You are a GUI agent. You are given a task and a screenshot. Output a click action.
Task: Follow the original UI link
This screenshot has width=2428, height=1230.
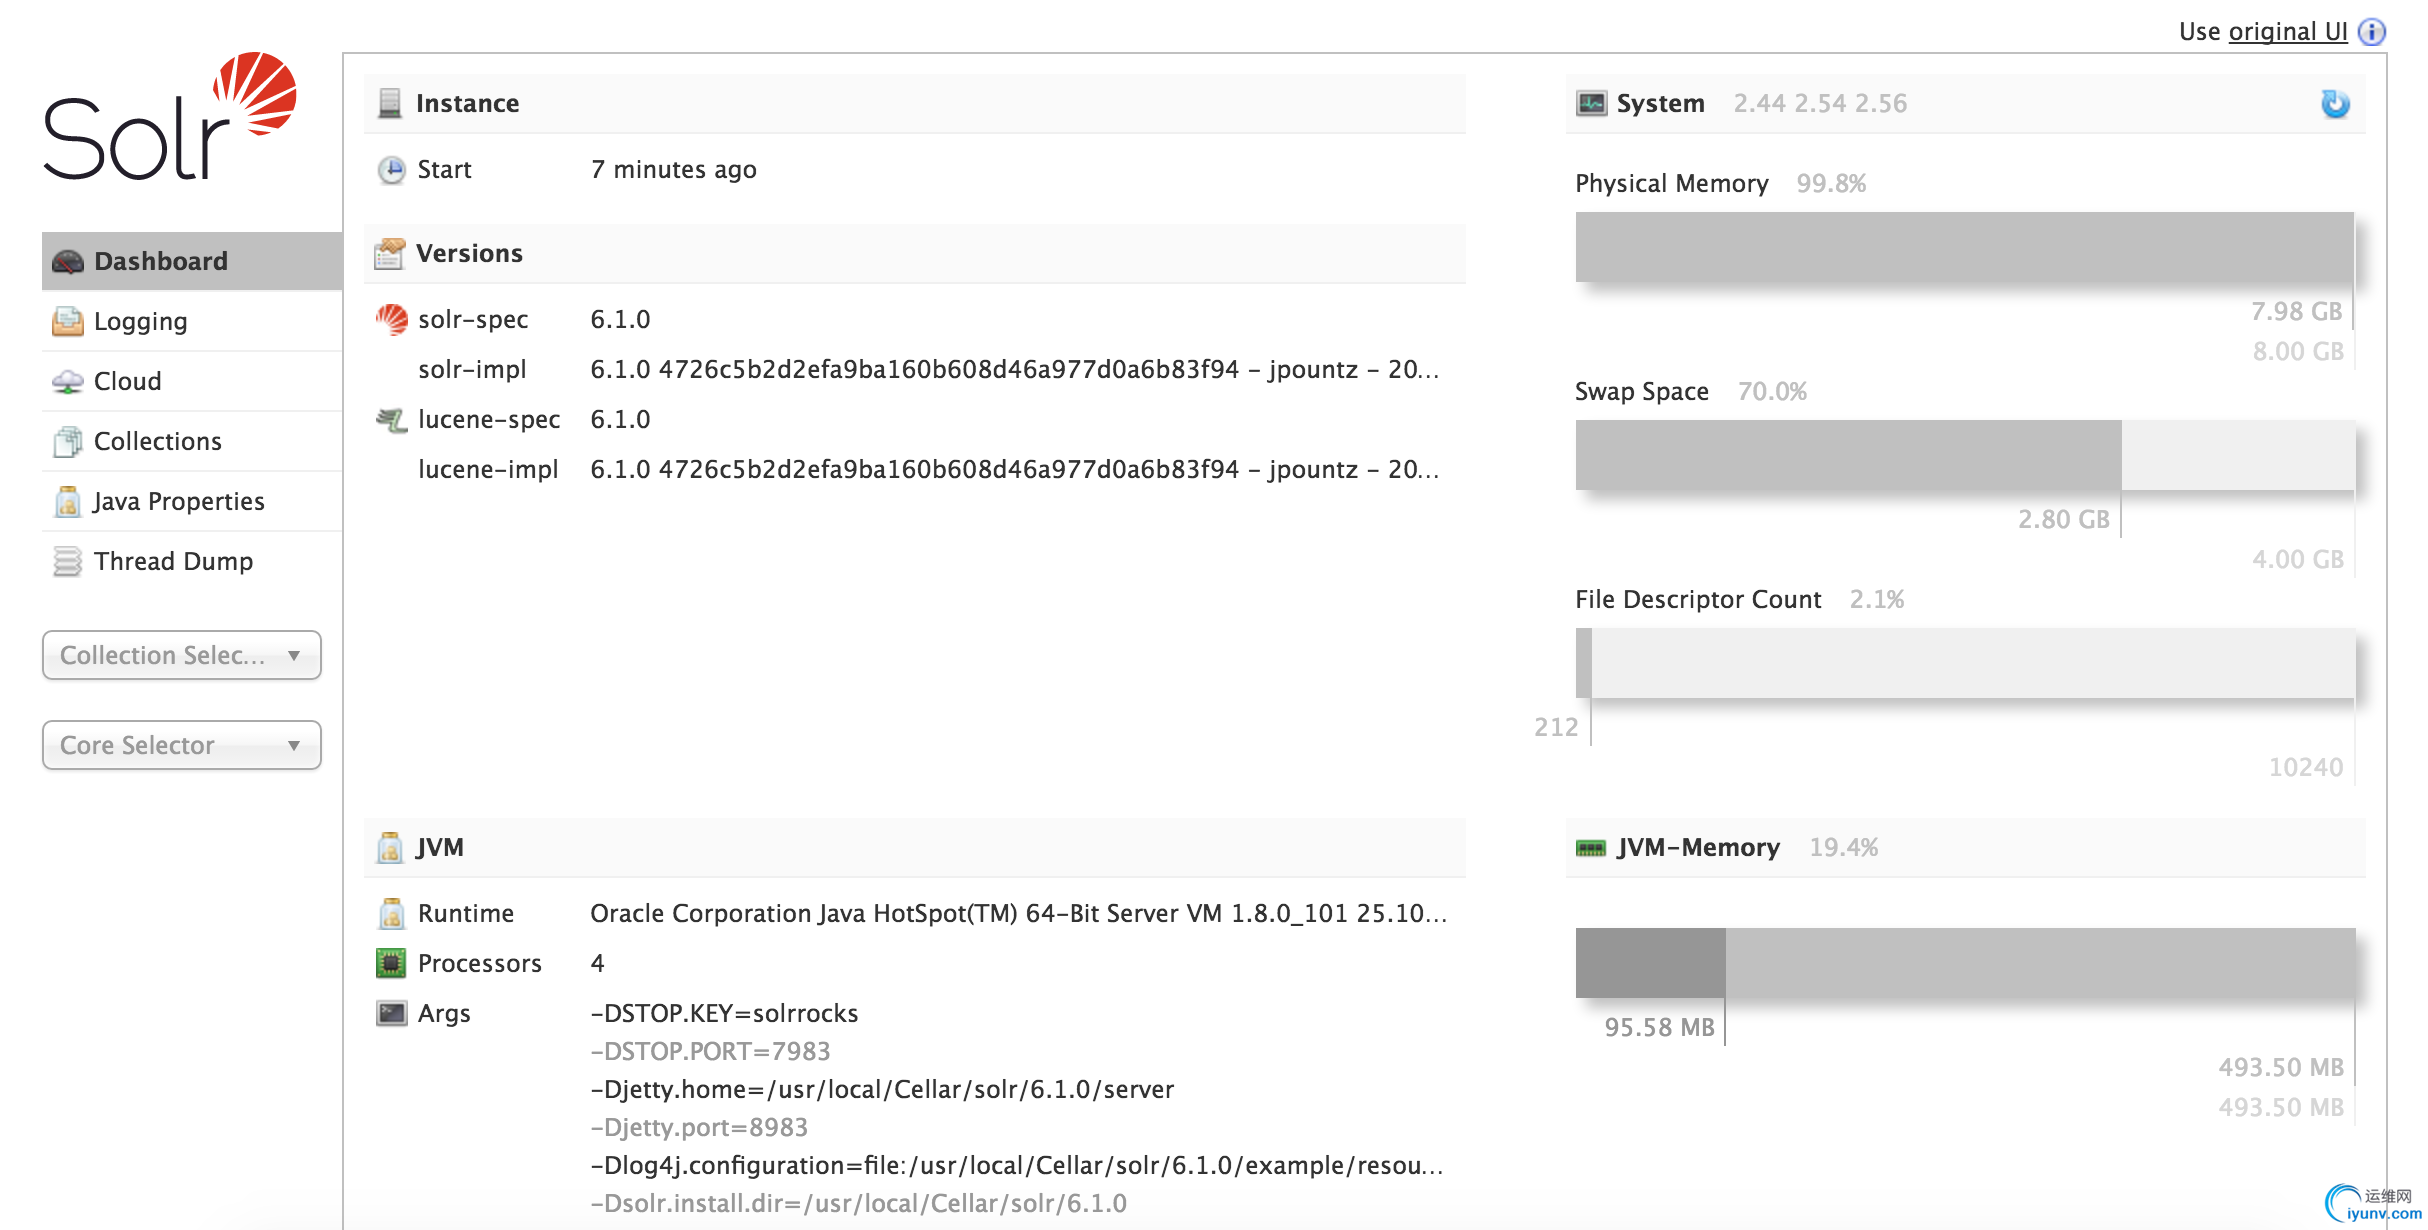(2288, 32)
